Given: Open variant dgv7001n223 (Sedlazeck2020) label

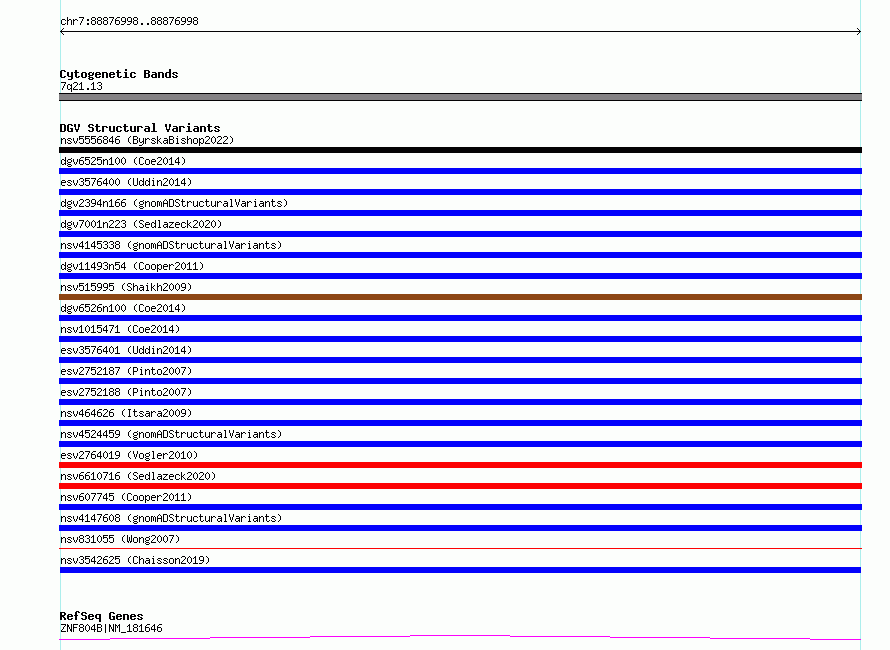Looking at the screenshot, I should click(141, 224).
